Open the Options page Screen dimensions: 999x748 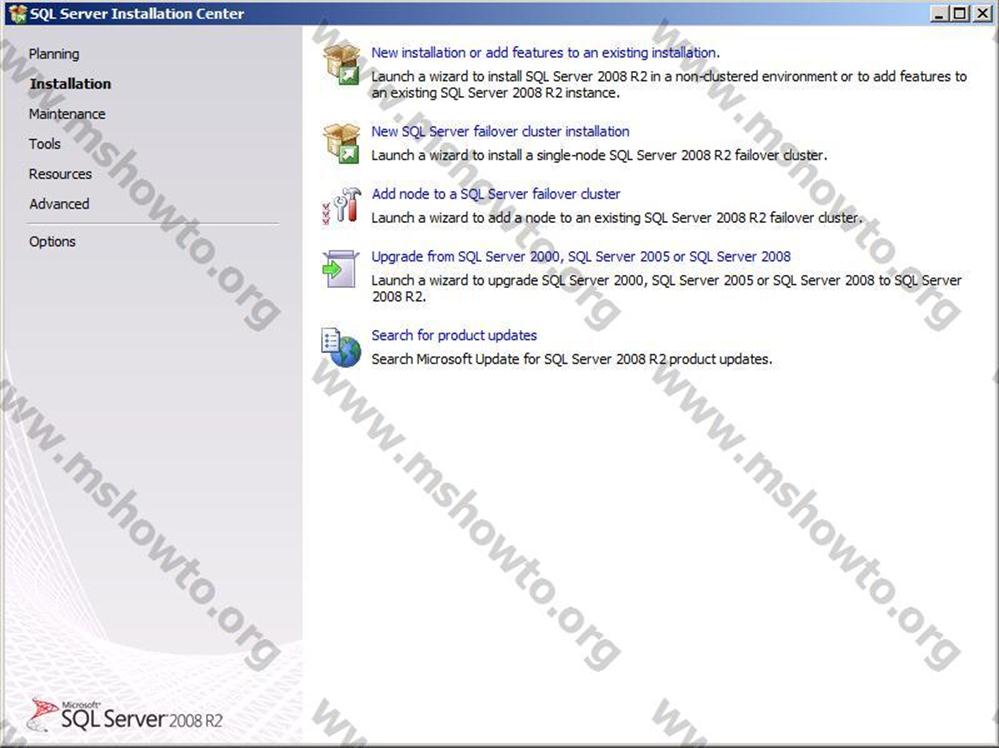click(52, 241)
